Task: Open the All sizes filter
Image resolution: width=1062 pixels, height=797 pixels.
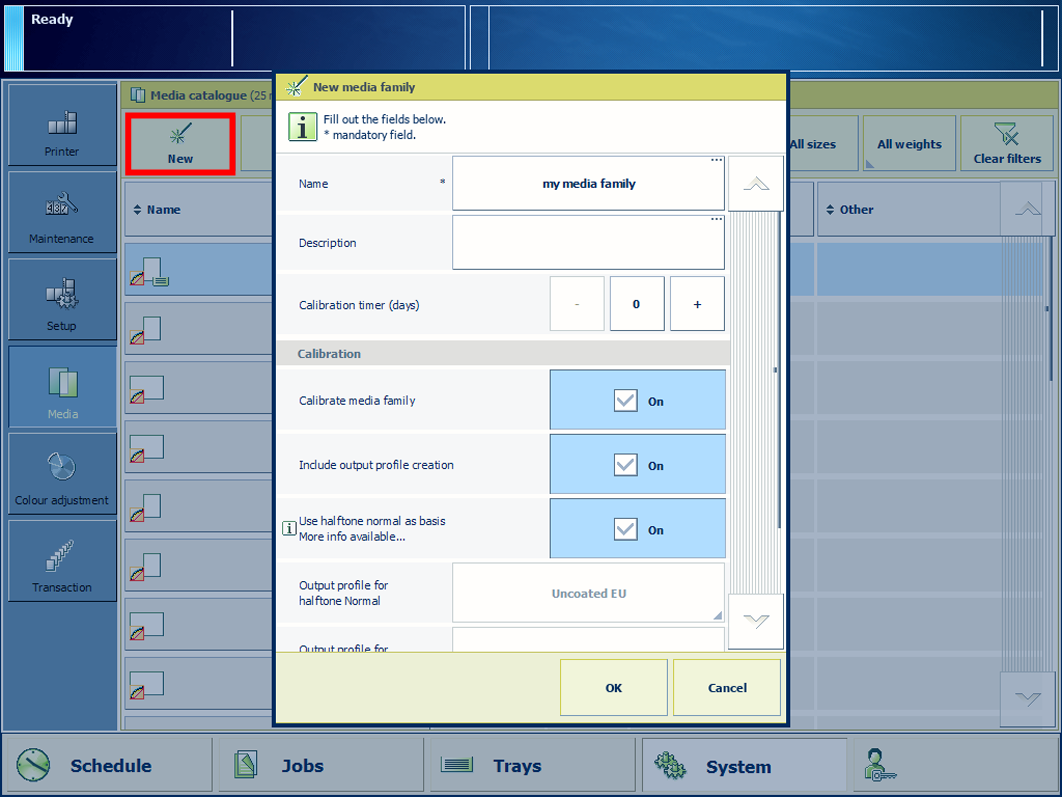Action: [x=822, y=143]
